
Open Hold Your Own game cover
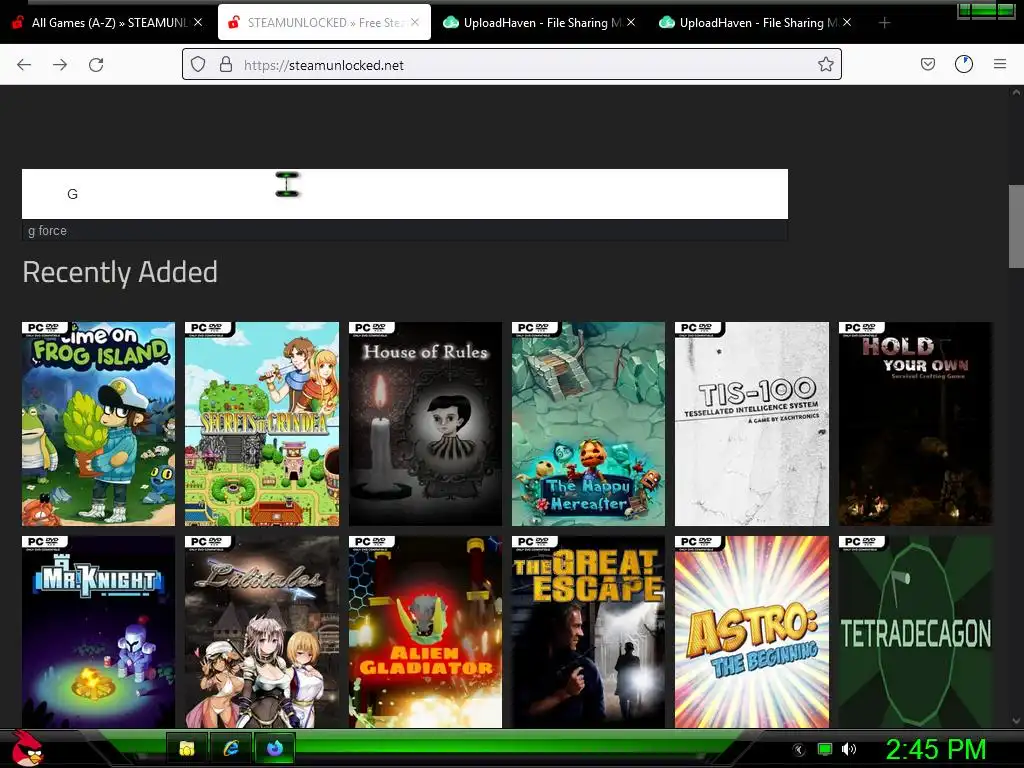[x=915, y=424]
